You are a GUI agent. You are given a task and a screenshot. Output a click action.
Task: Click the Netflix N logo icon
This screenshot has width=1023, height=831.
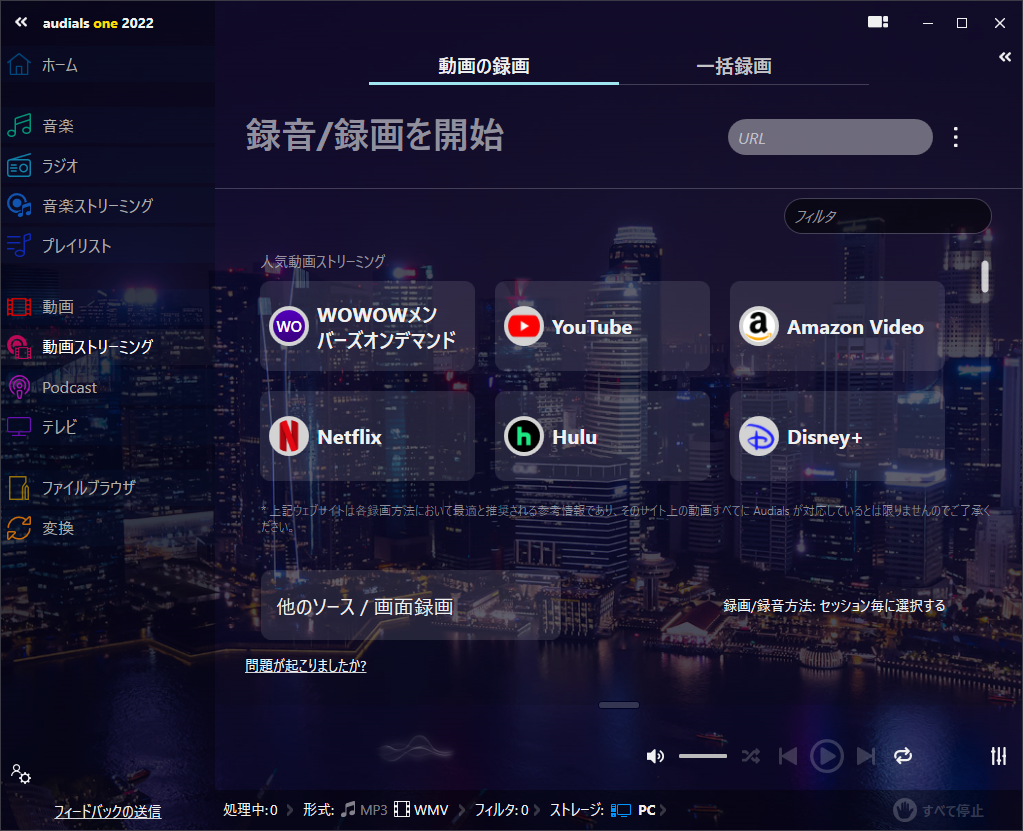[x=289, y=436]
